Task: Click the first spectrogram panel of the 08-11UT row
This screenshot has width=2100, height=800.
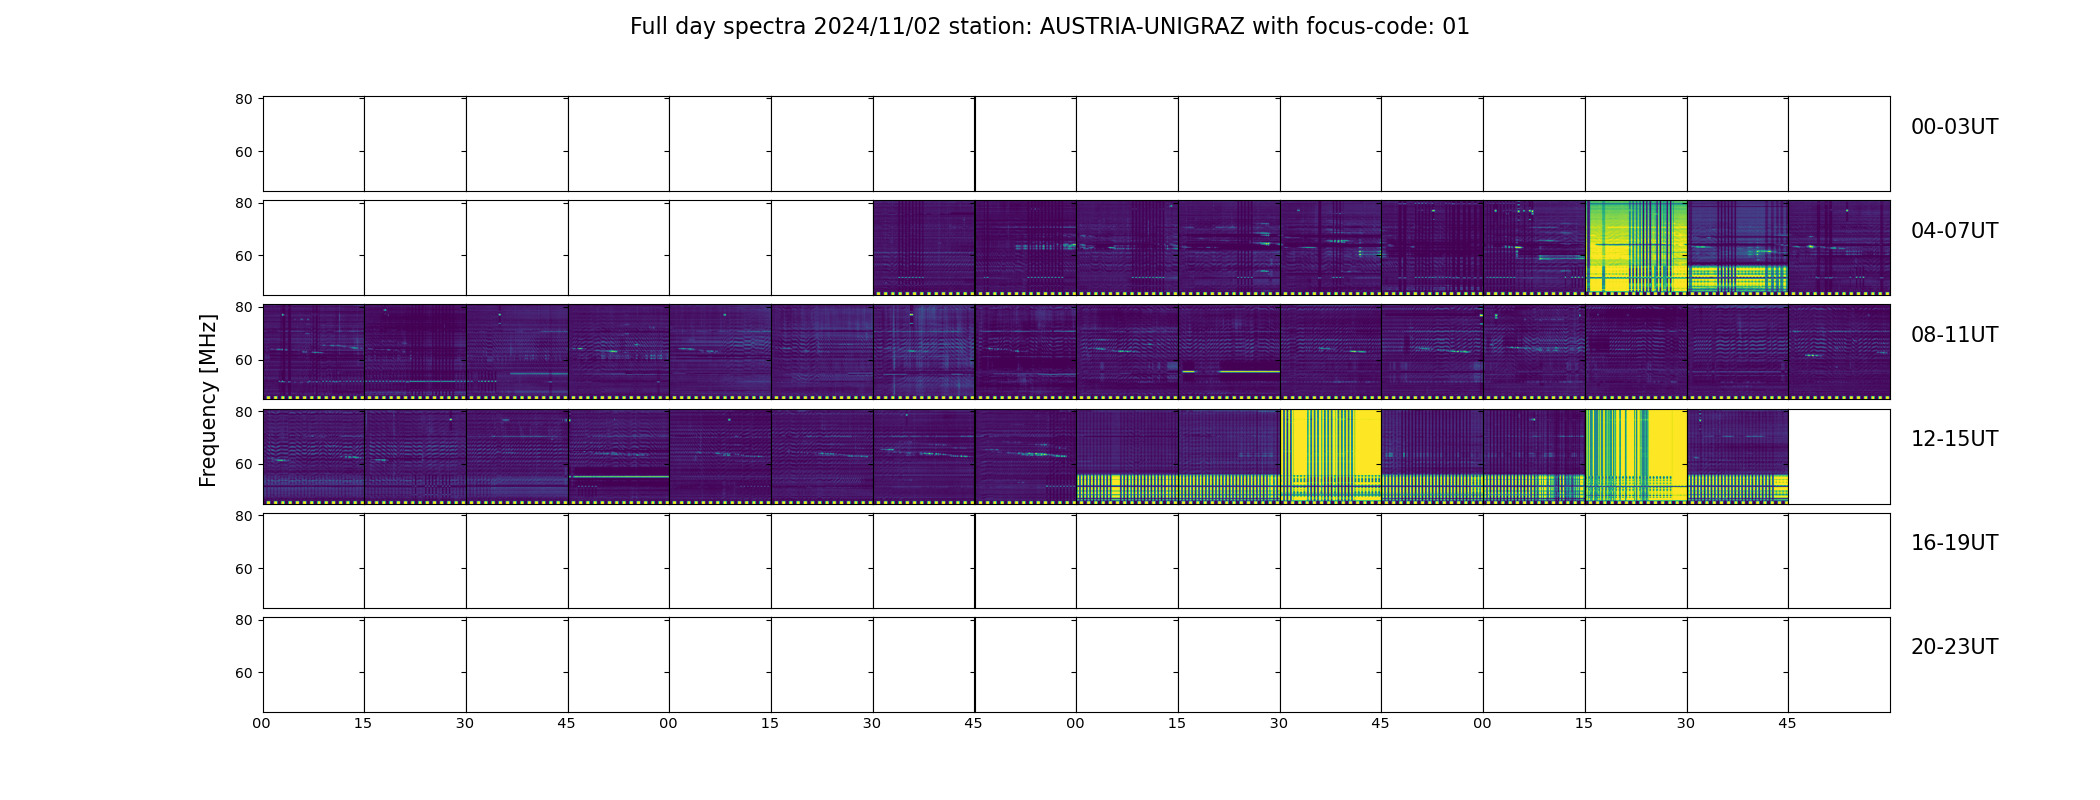Action: pos(314,351)
